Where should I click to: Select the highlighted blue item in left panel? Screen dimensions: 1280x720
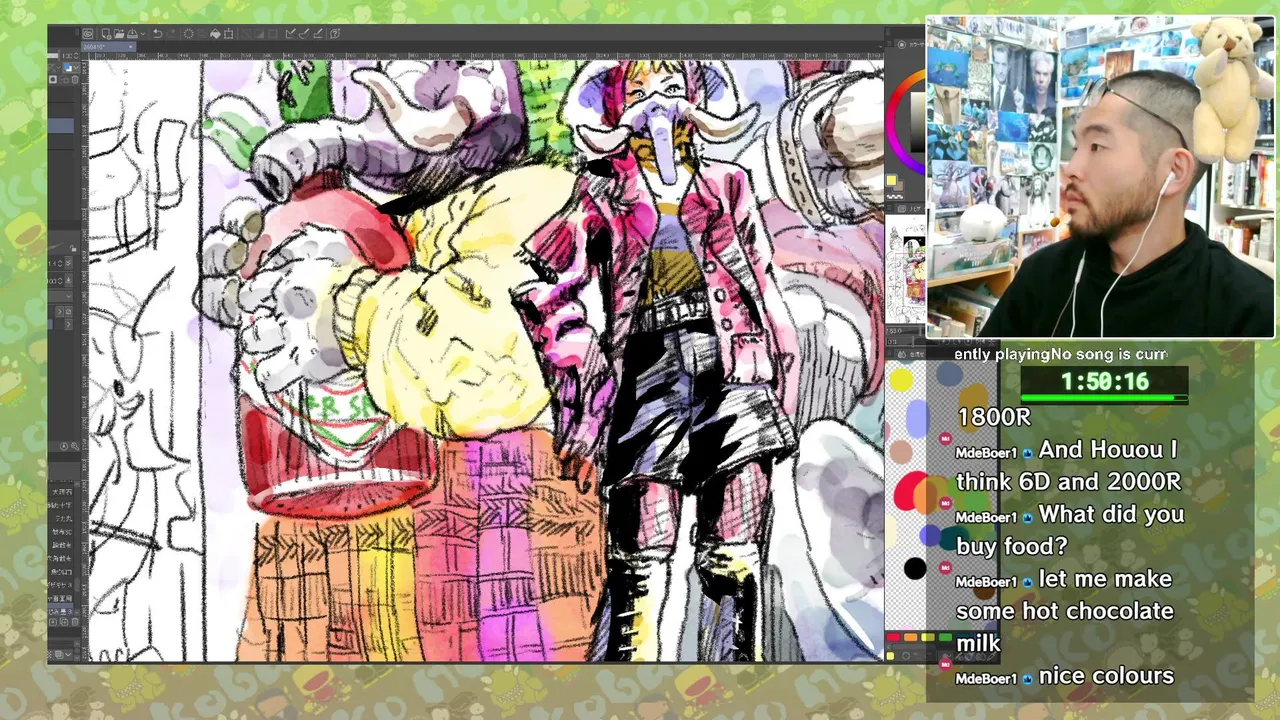pos(61,126)
